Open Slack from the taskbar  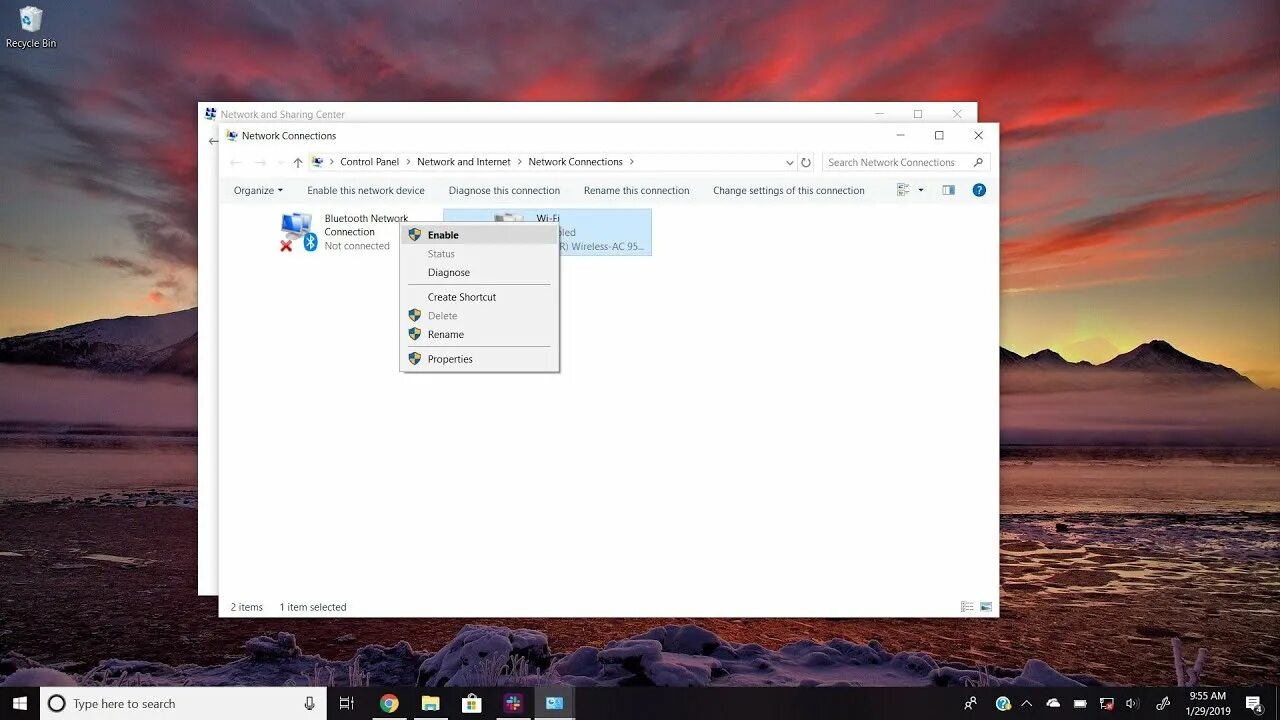[513, 703]
